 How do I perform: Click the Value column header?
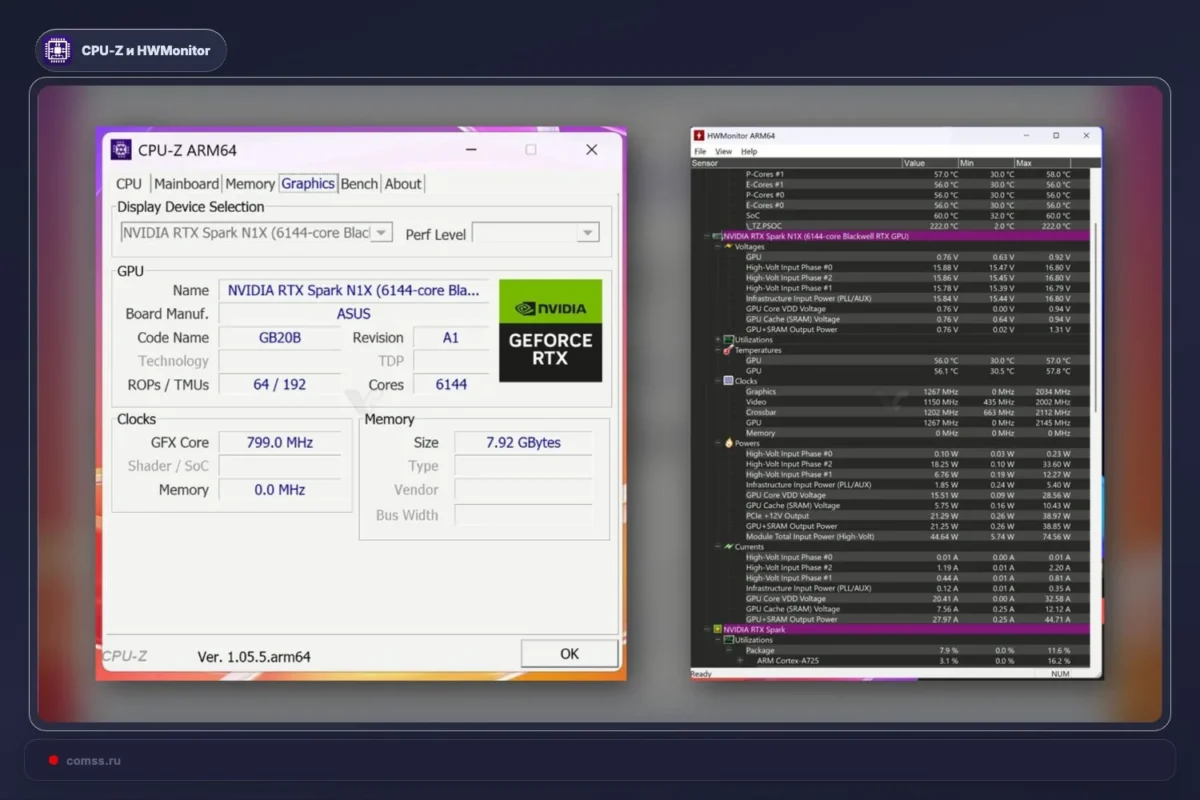tap(928, 163)
